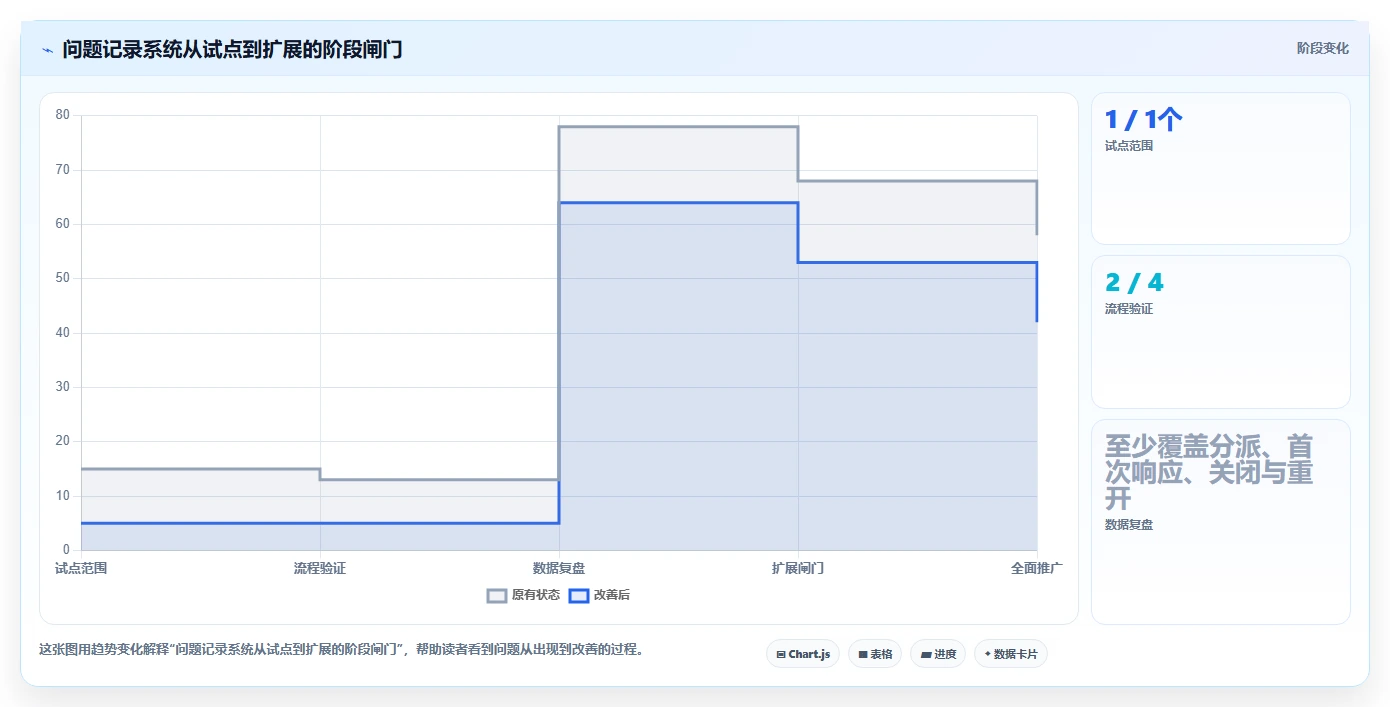The width and height of the screenshot is (1390, 707).
Task: Click the lightning icon beside the title
Action: click(x=47, y=50)
